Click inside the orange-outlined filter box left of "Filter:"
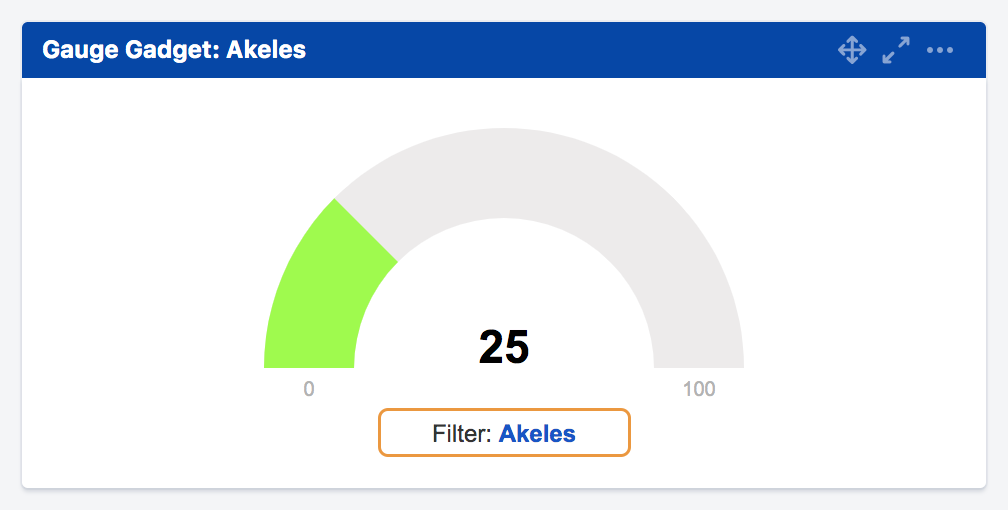Viewport: 1008px width, 510px height. [x=405, y=434]
